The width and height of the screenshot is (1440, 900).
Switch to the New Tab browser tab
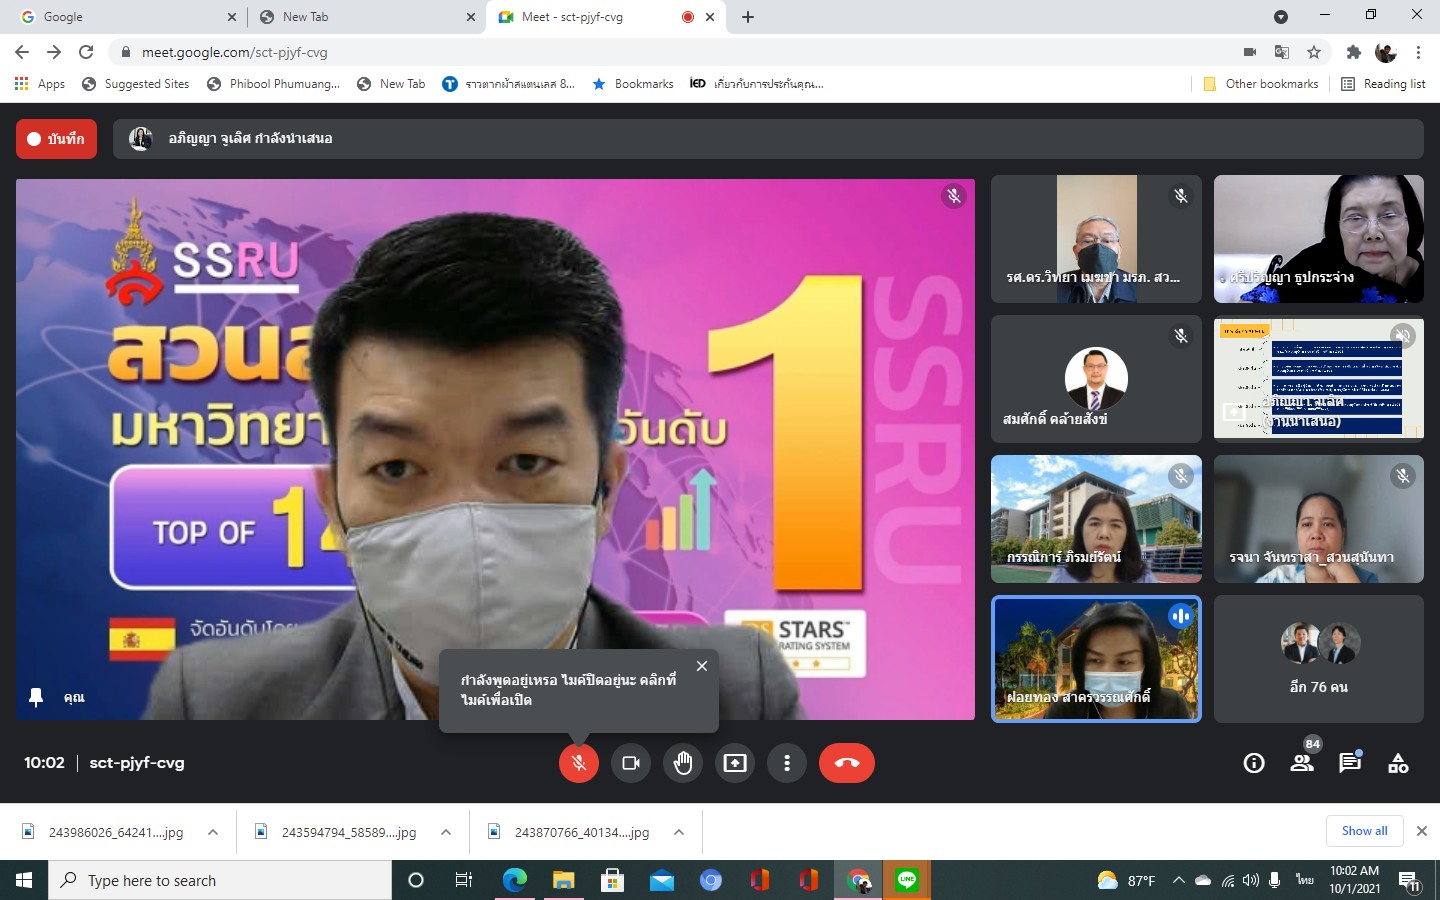coord(360,17)
